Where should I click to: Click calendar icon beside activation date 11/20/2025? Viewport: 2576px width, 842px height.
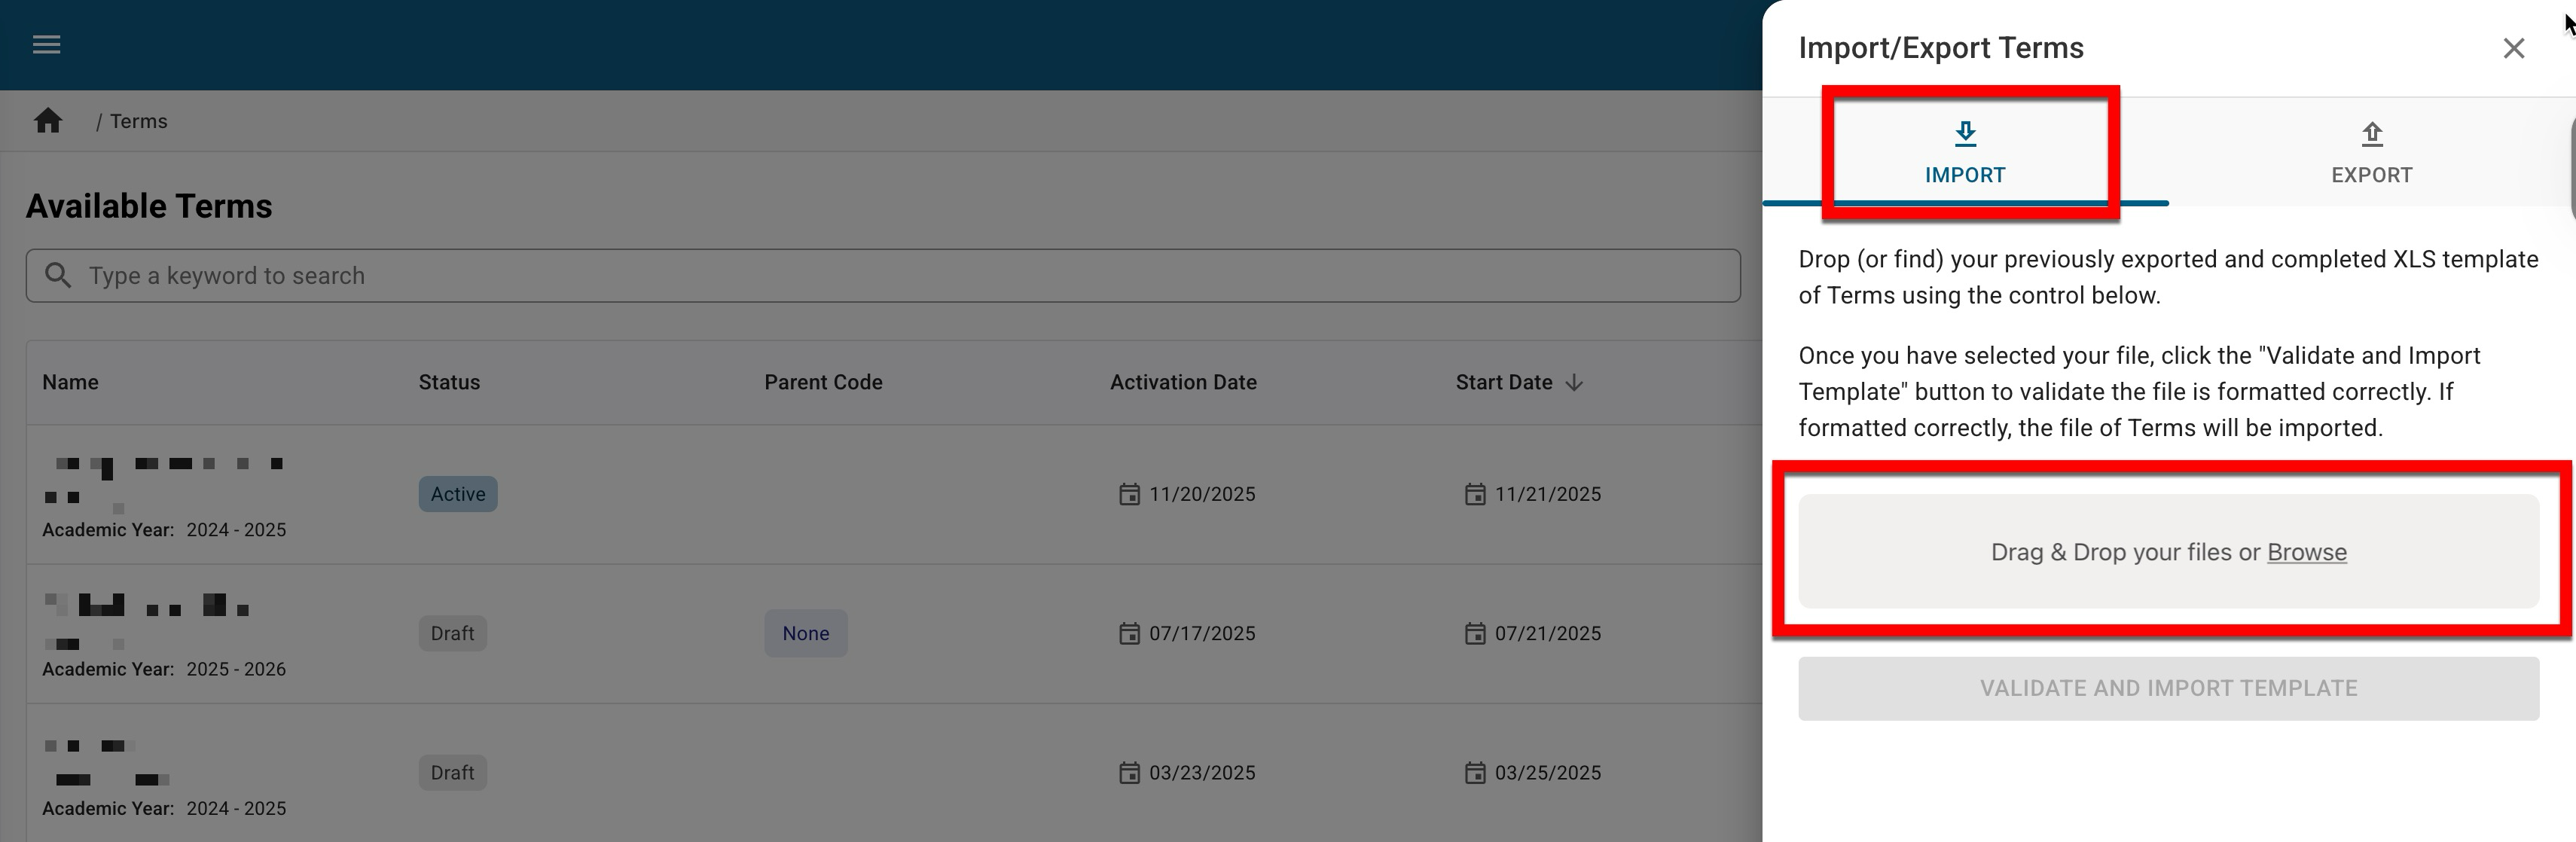click(1129, 494)
